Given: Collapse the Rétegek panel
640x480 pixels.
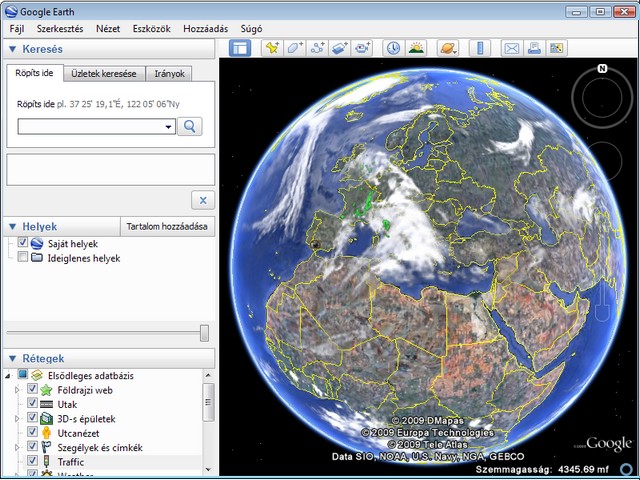Looking at the screenshot, I should coord(13,358).
